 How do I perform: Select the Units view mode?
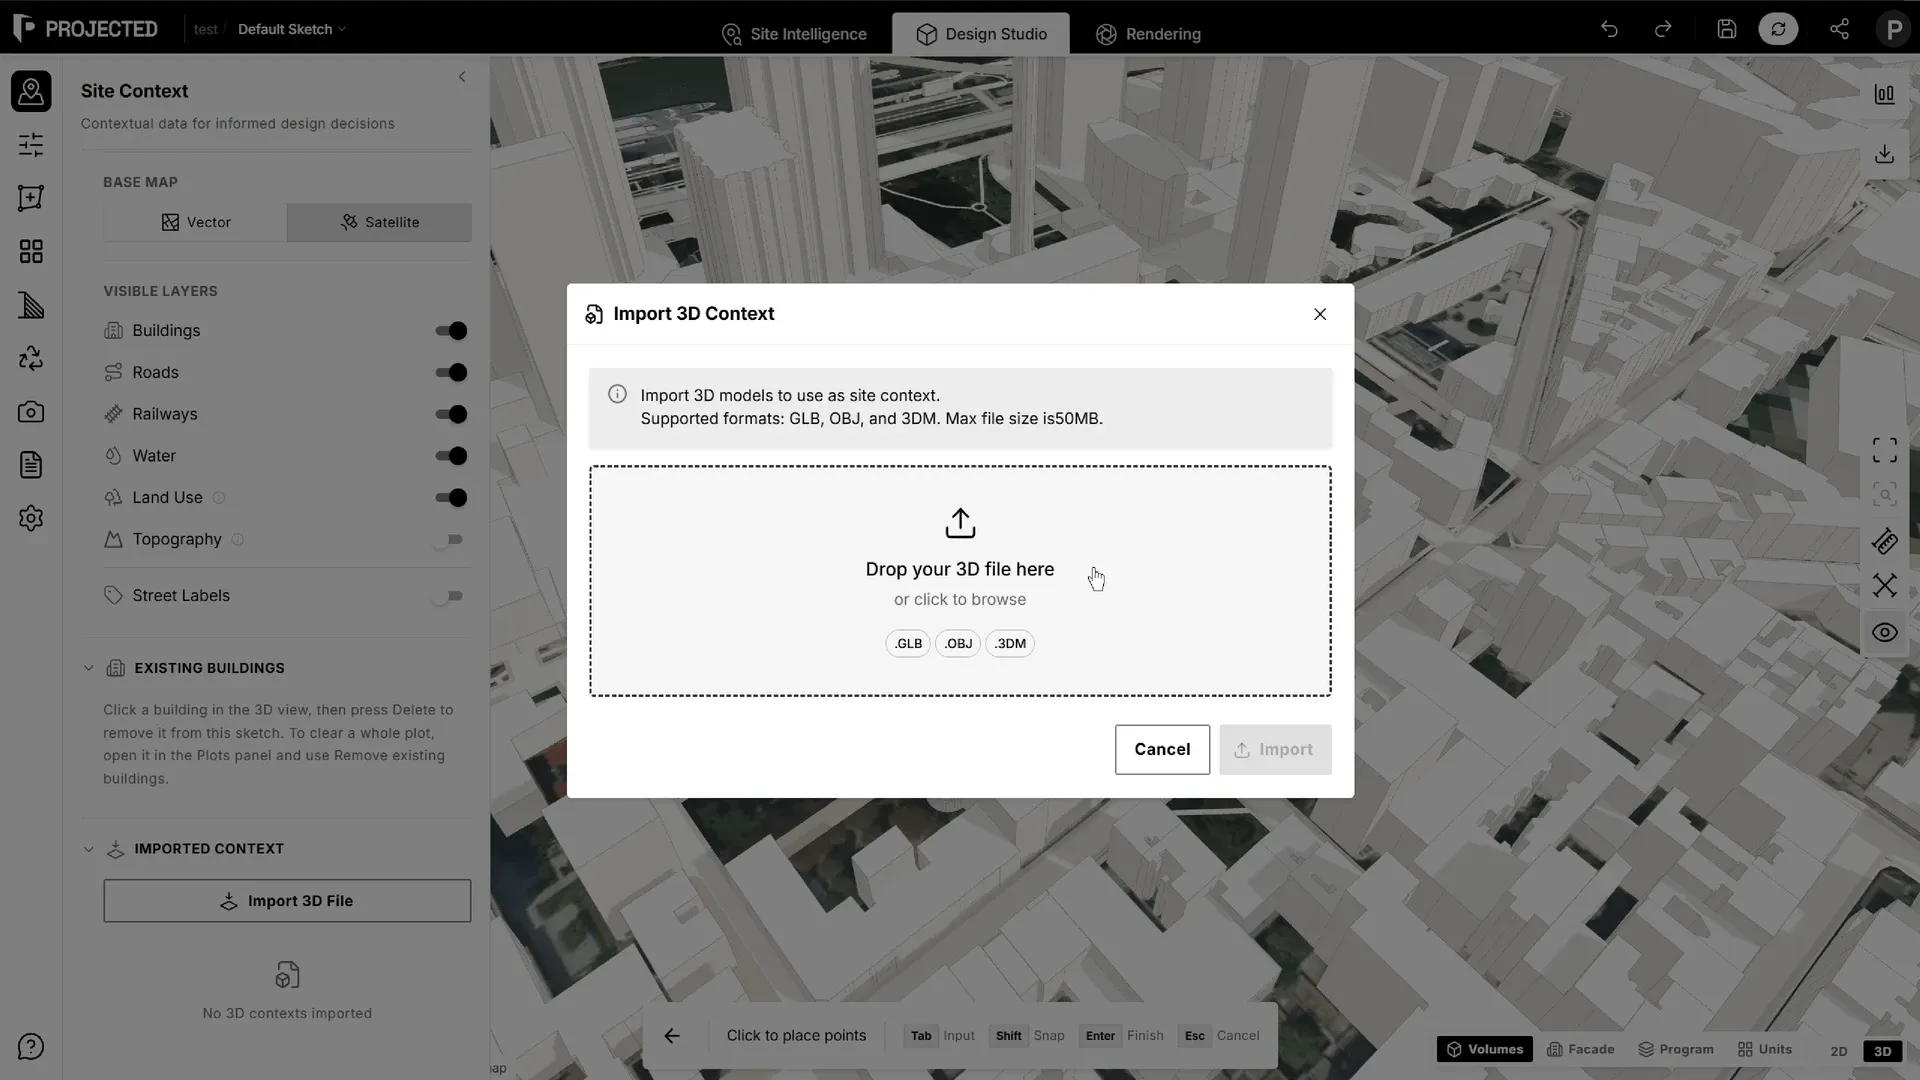click(x=1765, y=1049)
